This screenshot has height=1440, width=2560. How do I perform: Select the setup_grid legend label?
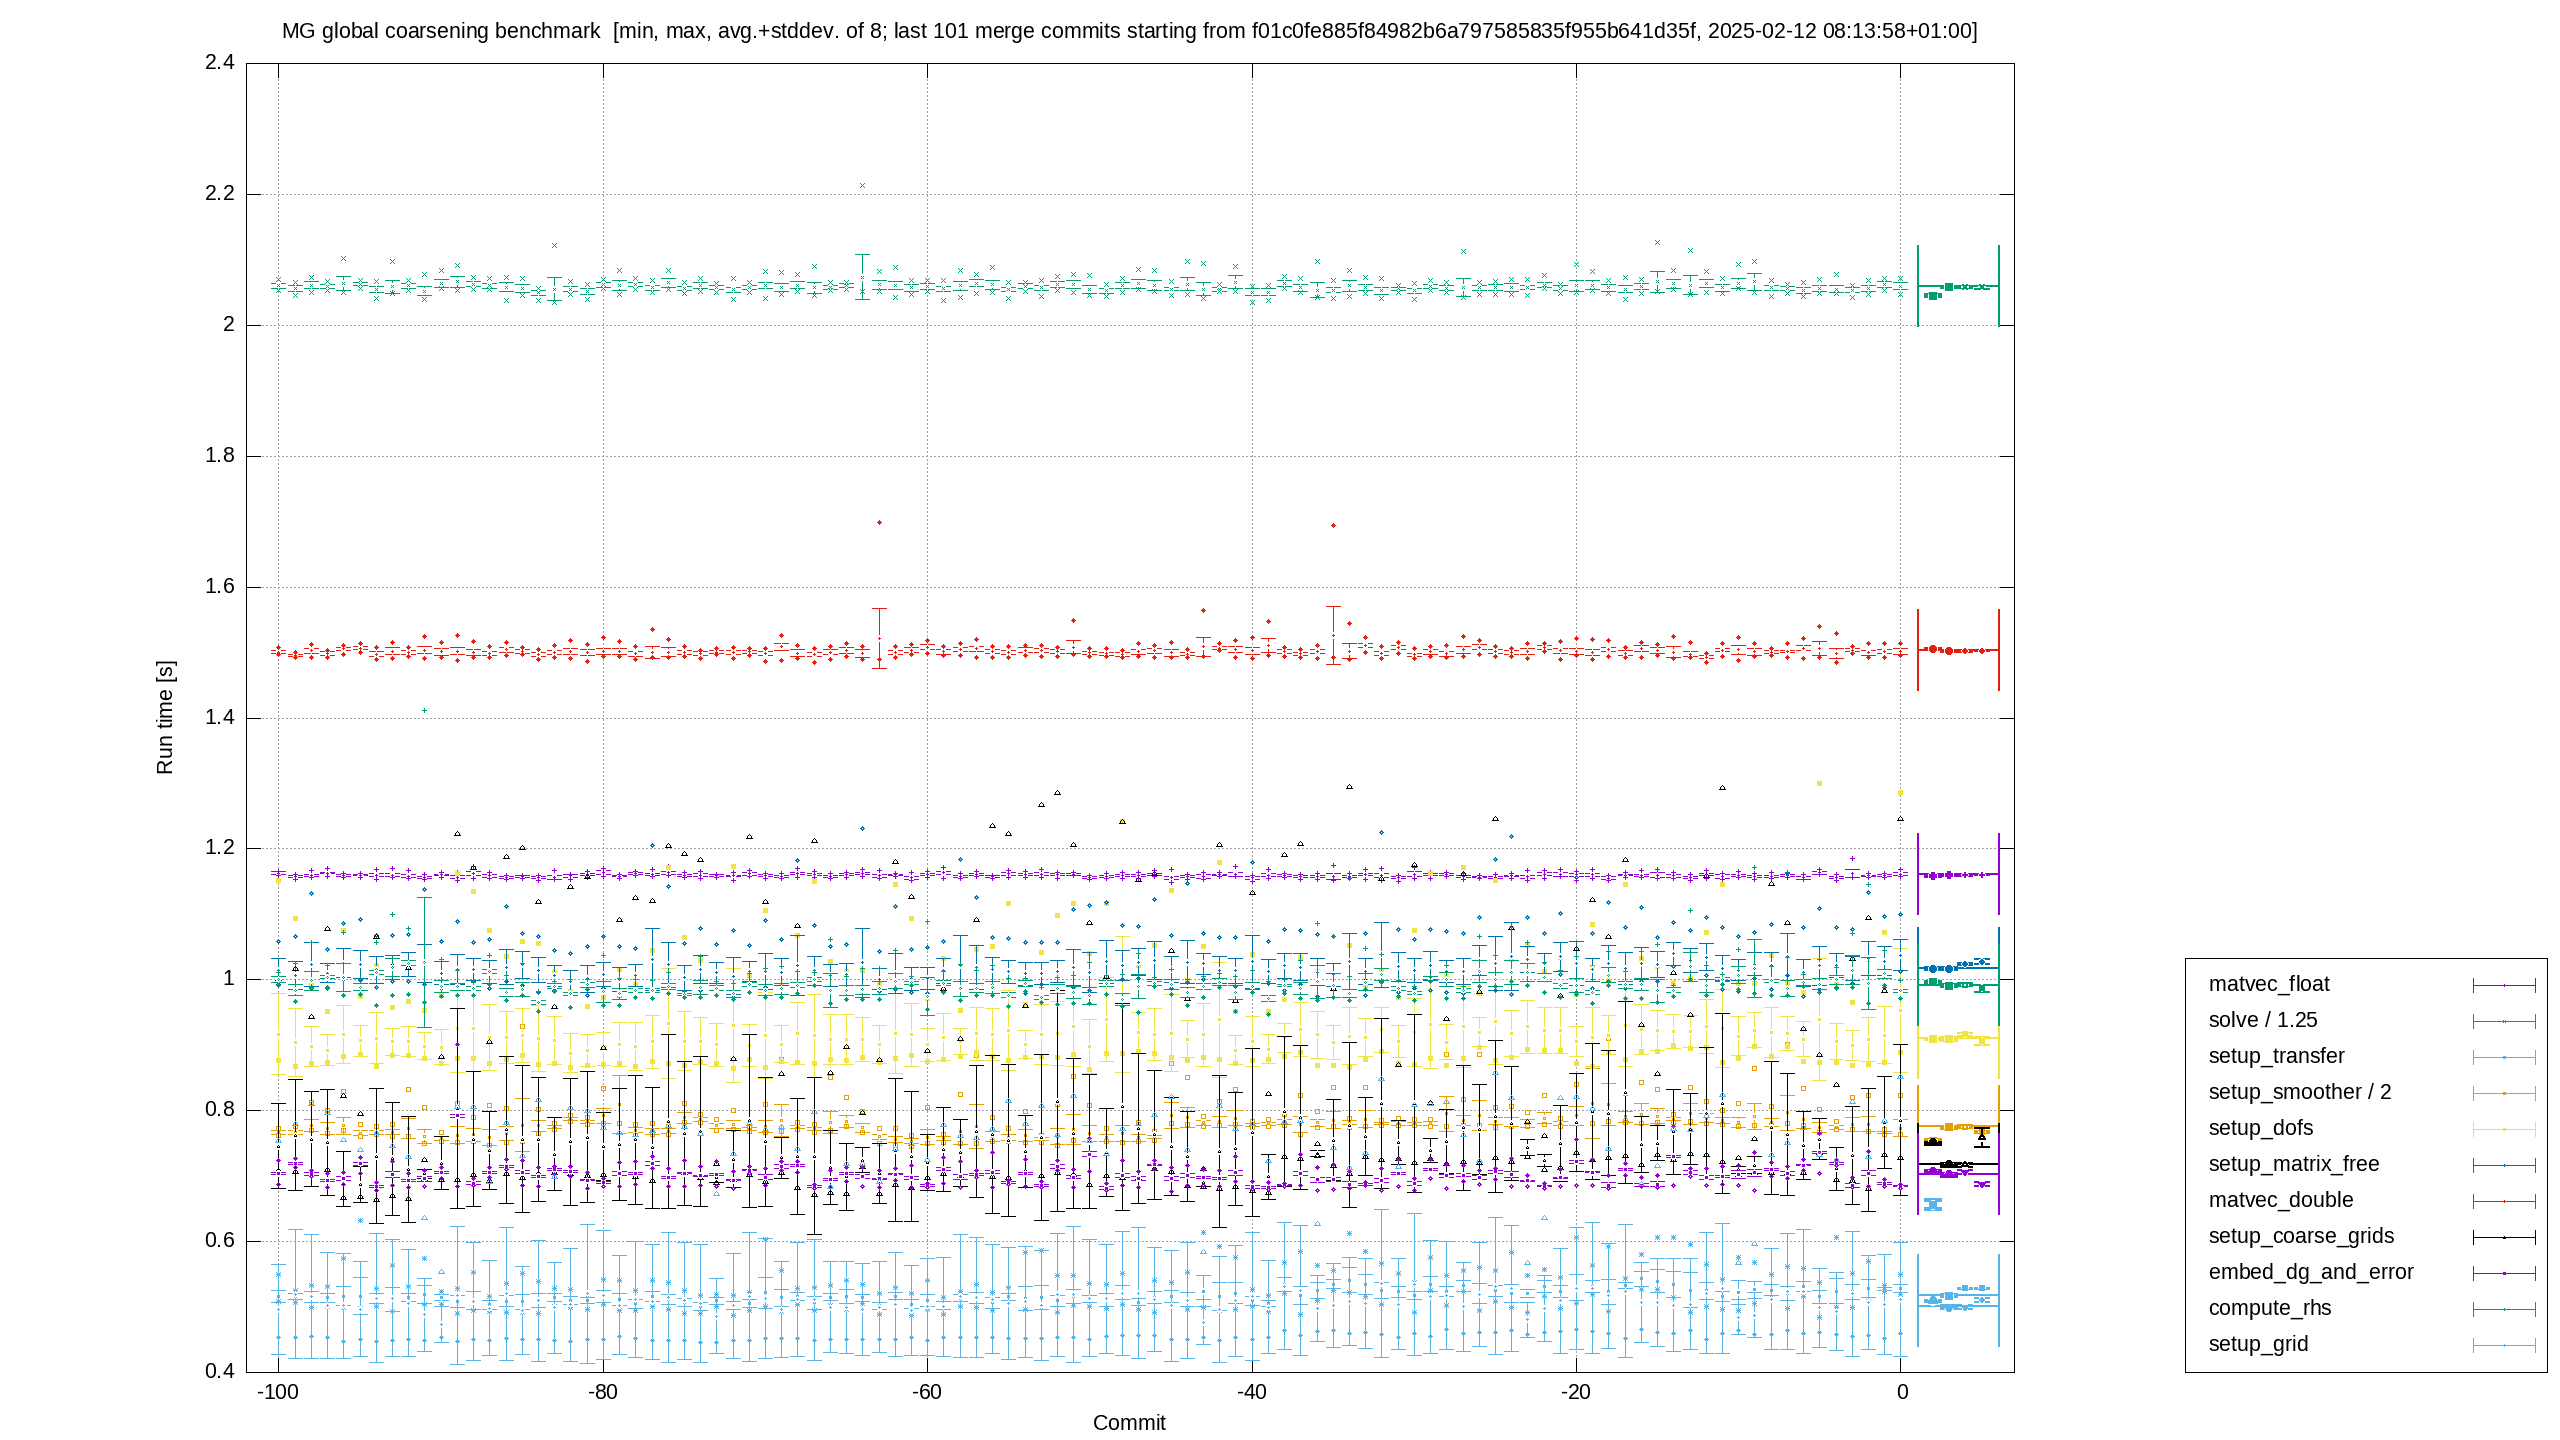click(x=2258, y=1344)
